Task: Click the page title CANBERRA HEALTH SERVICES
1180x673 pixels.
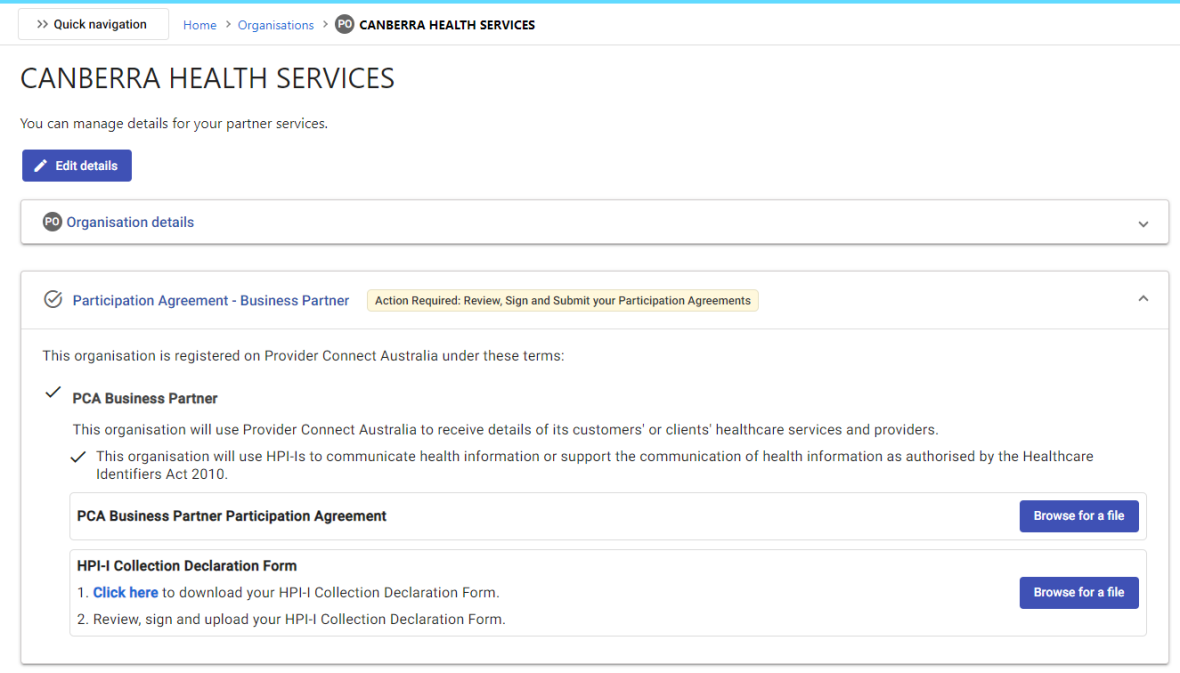Action: click(x=207, y=78)
